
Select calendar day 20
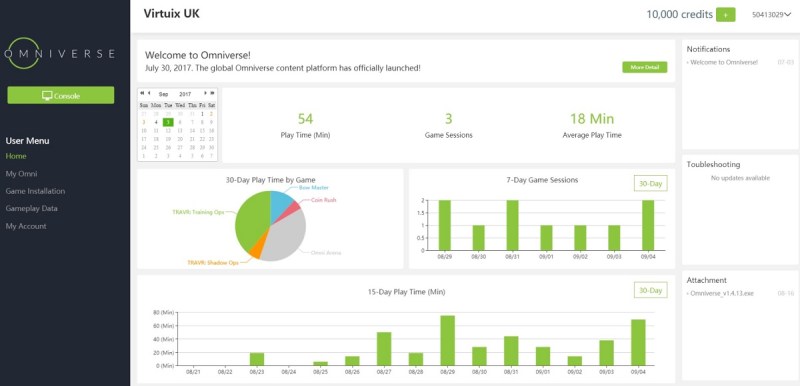180,139
